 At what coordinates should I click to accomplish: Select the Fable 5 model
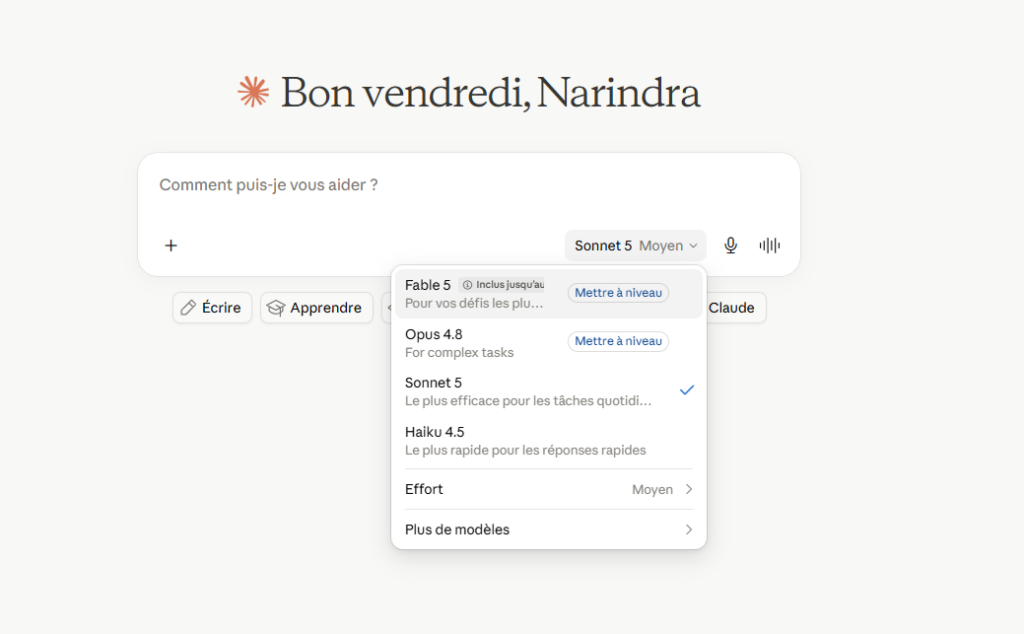pyautogui.click(x=549, y=294)
